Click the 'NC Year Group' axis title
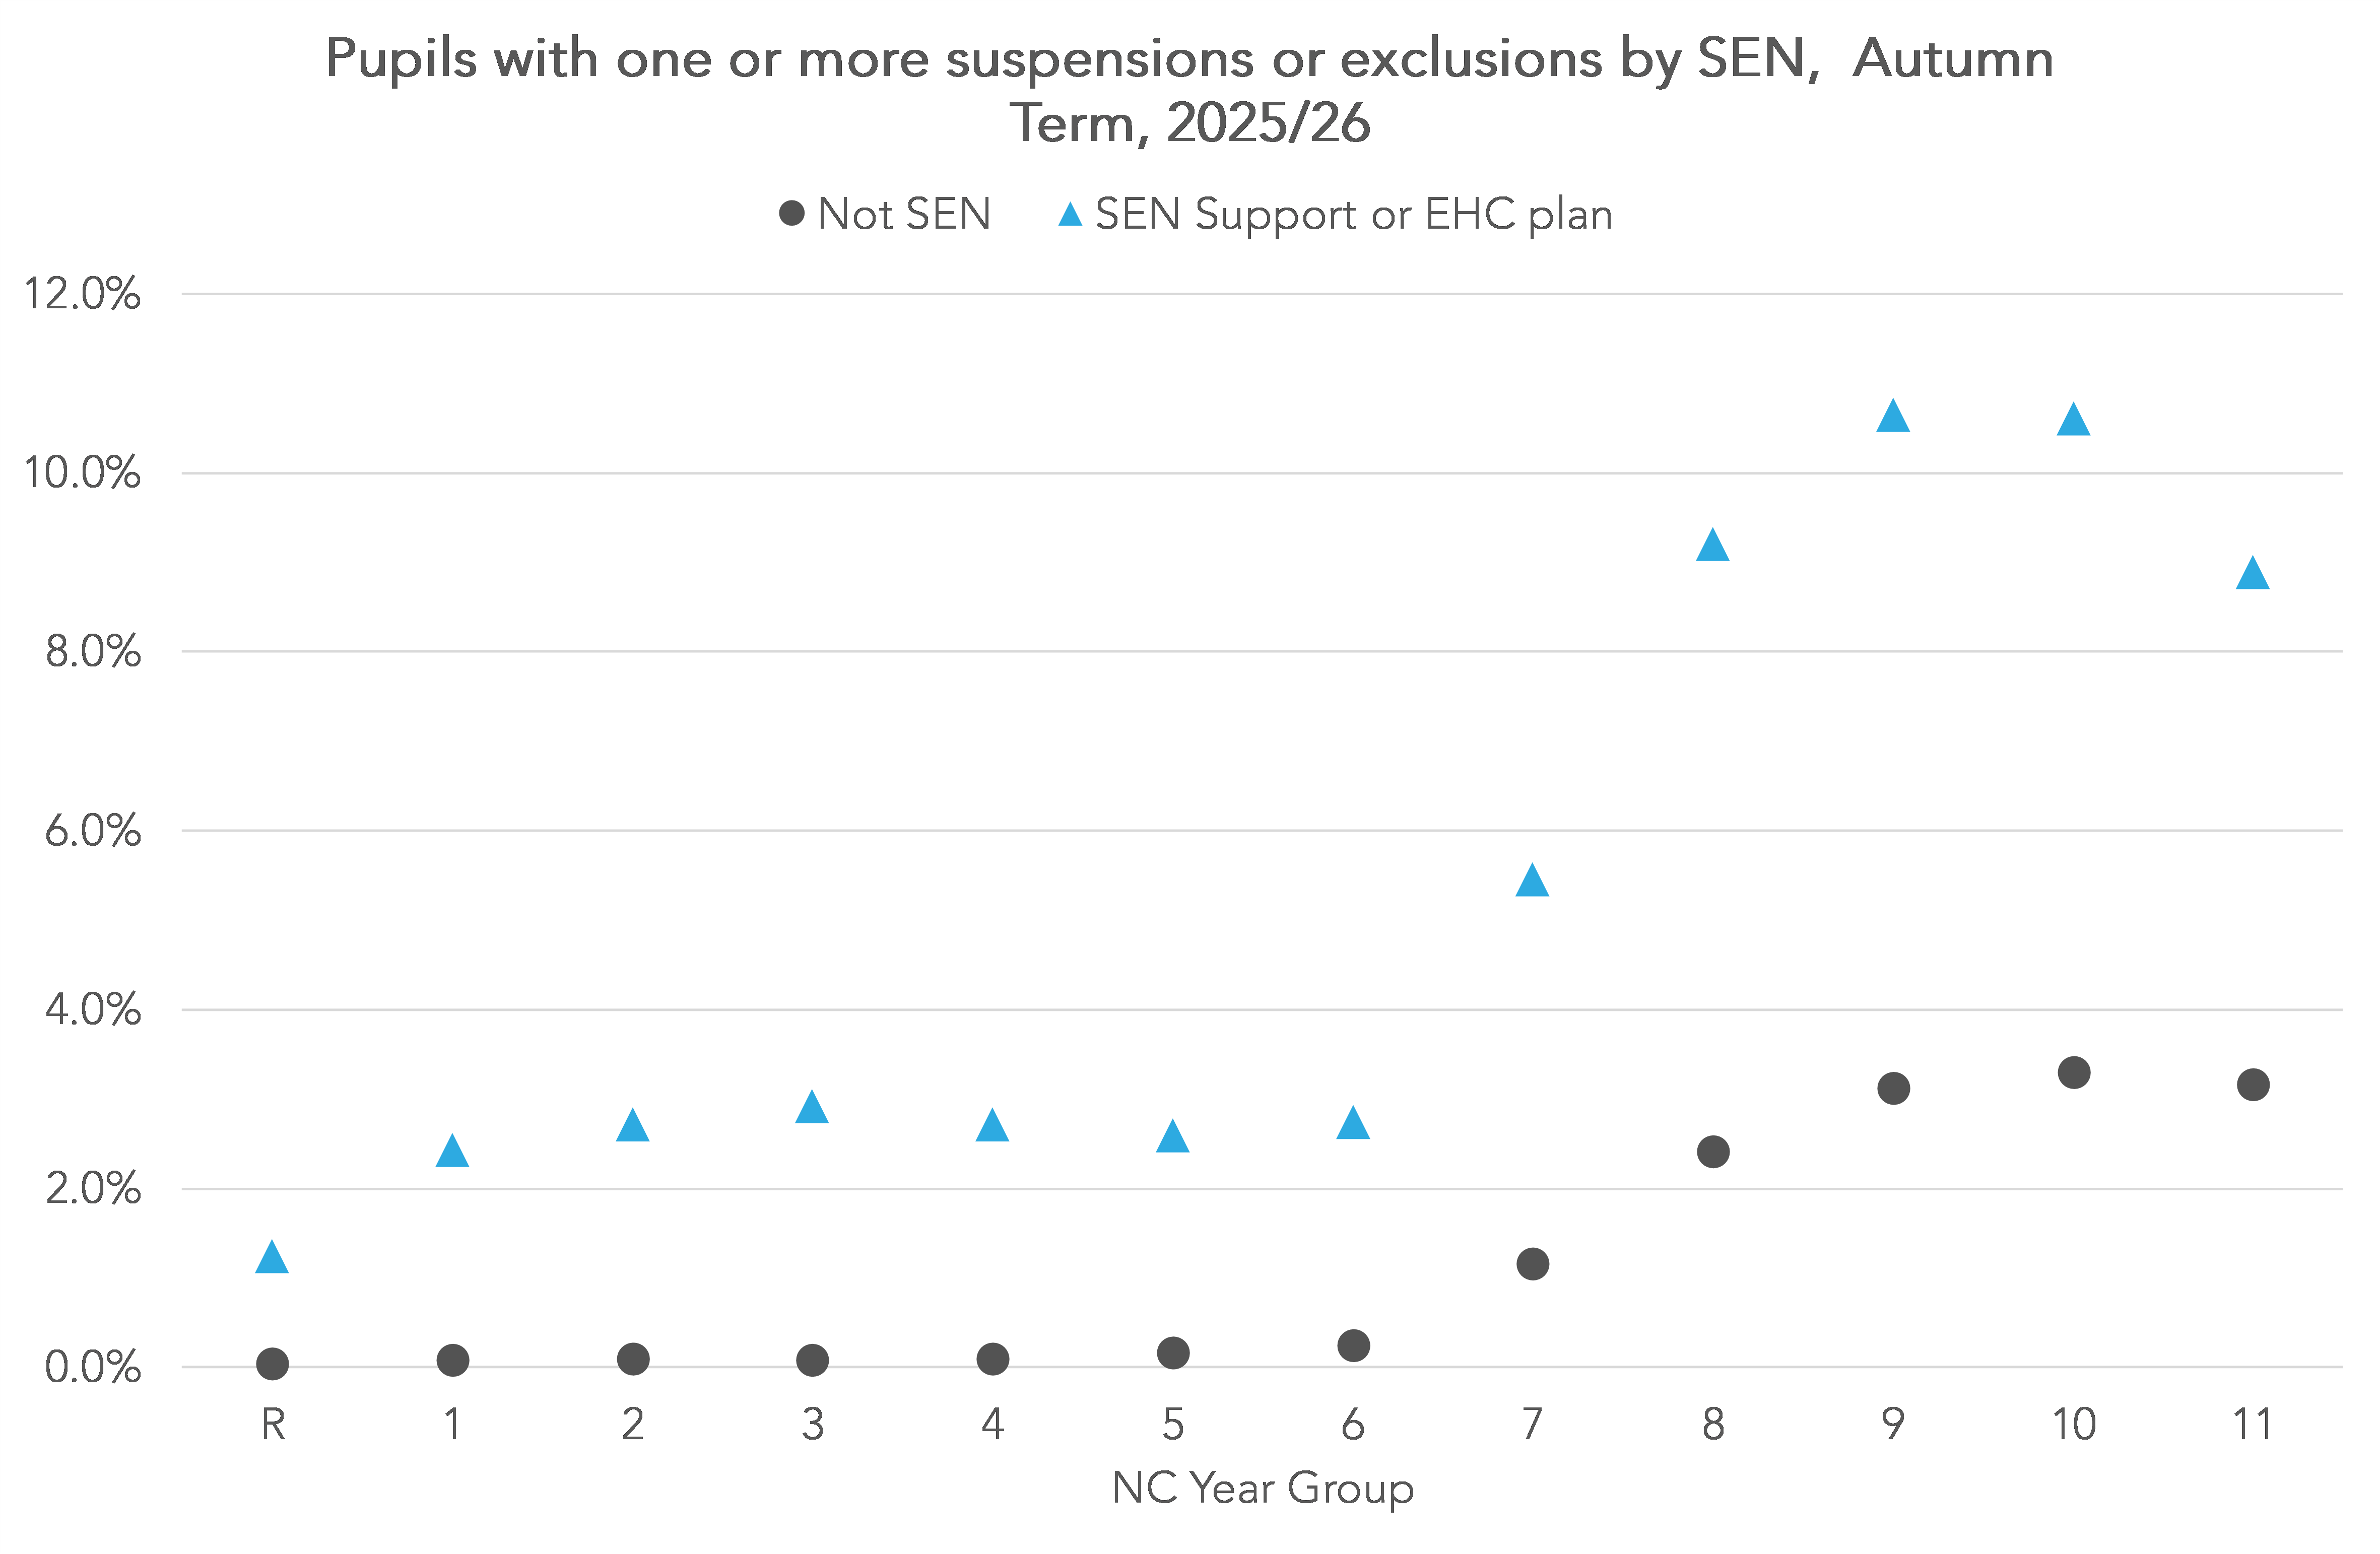Image resolution: width=2380 pixels, height=1554 pixels. pos(1263,1488)
